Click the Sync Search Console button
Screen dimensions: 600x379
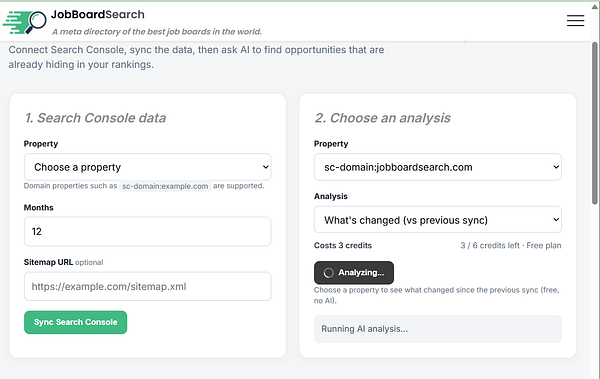pos(75,322)
